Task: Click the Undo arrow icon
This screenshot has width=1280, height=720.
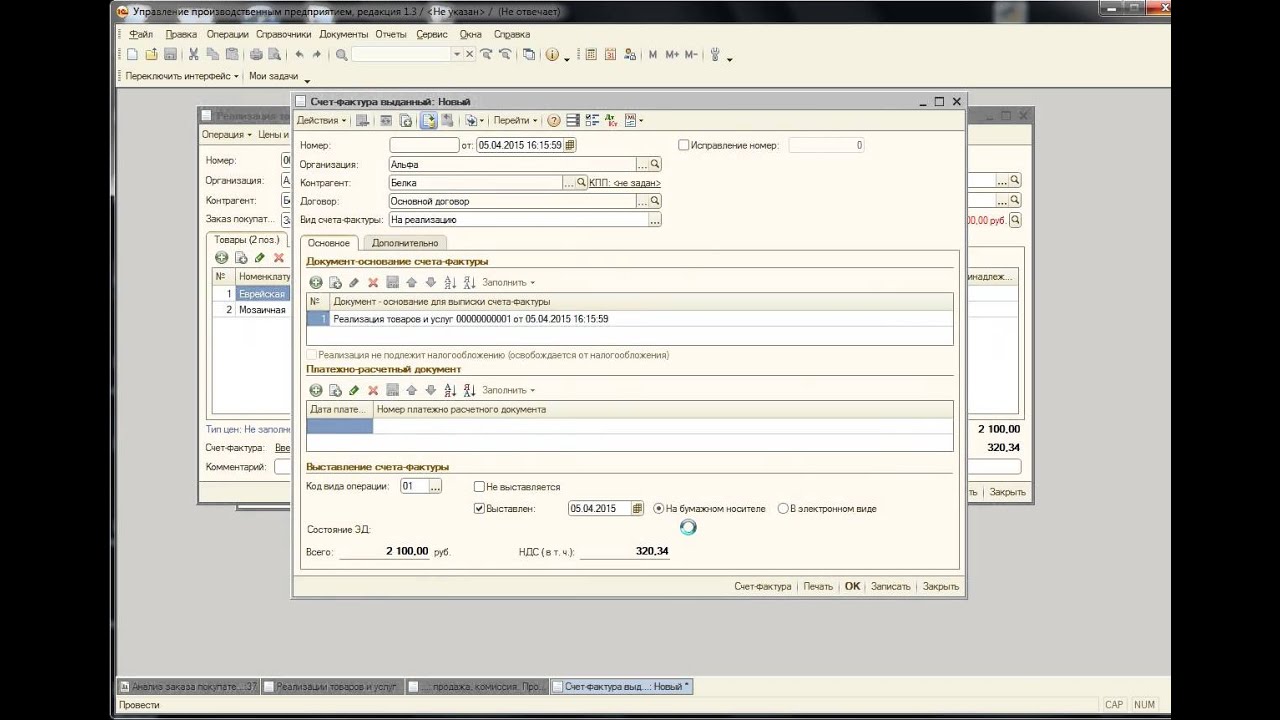Action: (299, 54)
